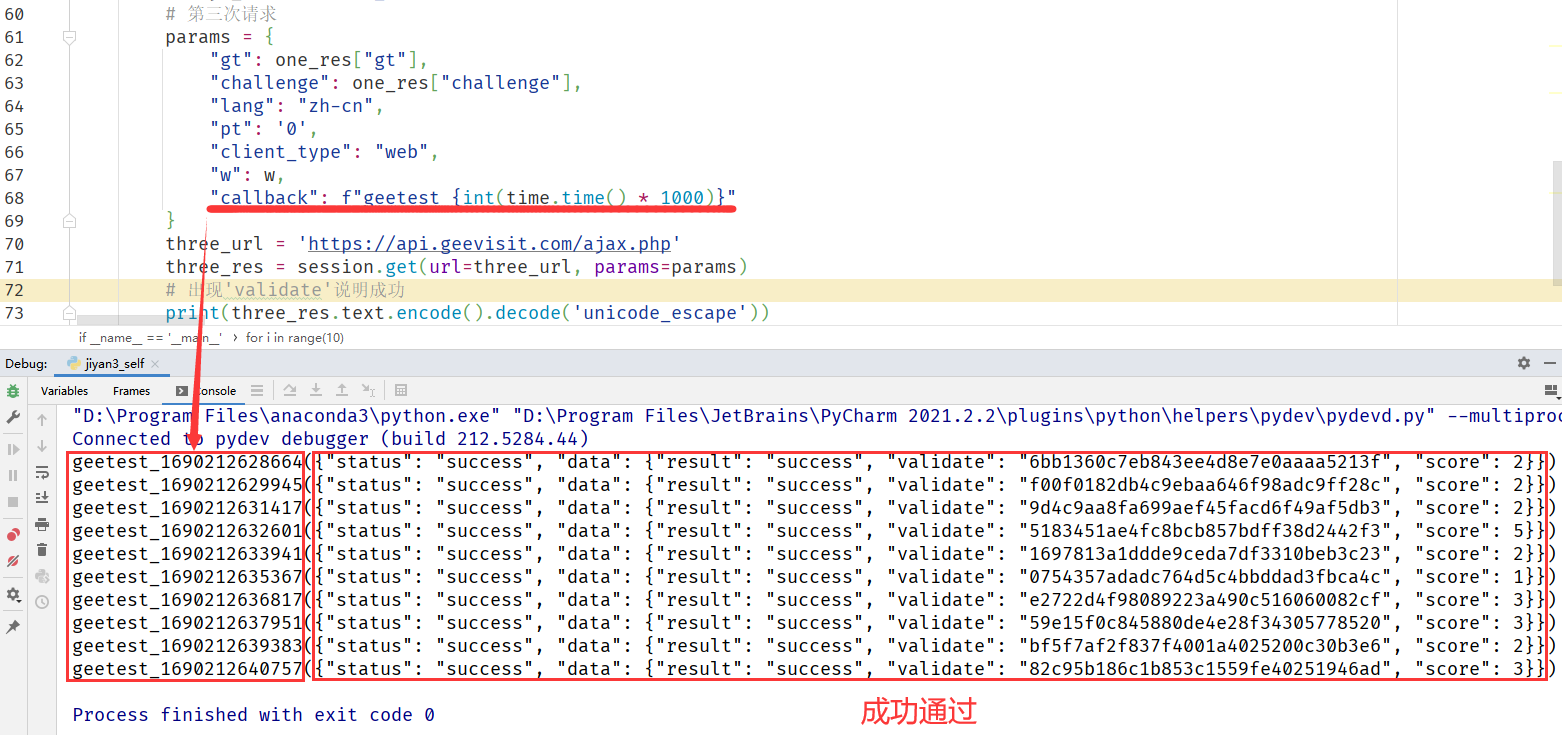
Task: Open Debug panel gear settings
Action: 1523,363
